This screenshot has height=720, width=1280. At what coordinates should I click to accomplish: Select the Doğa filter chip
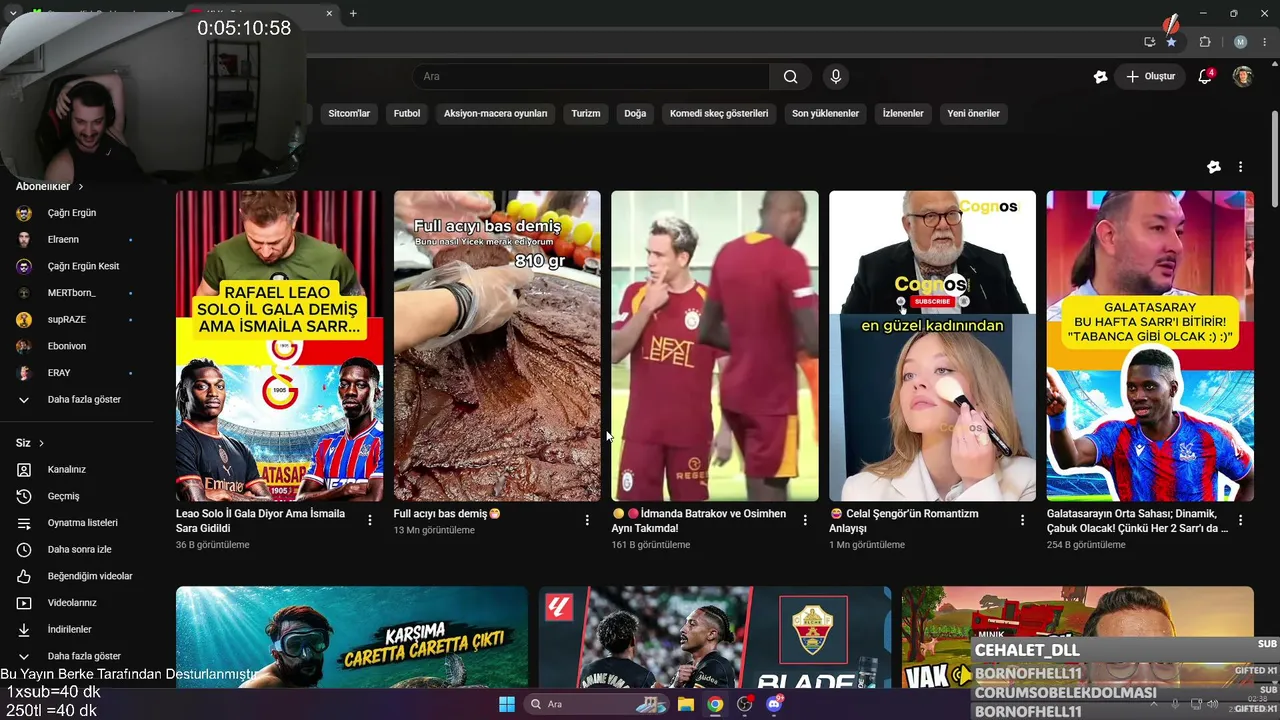635,114
